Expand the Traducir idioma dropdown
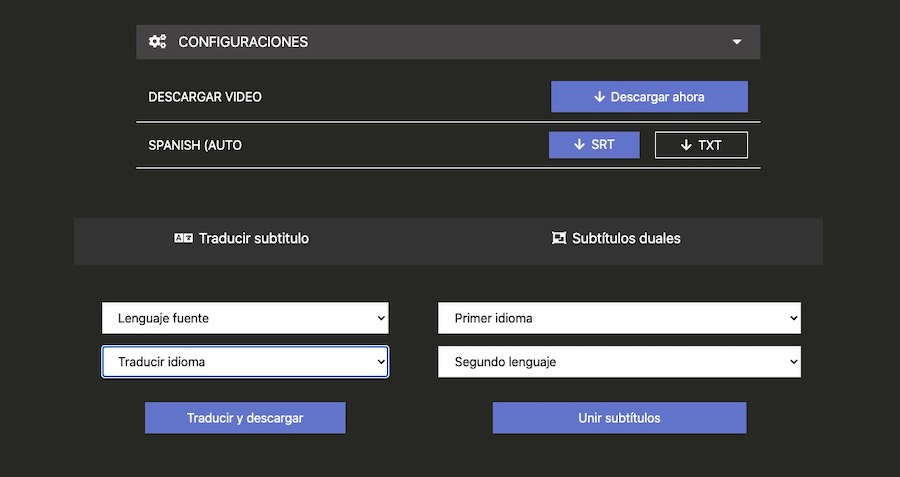 [245, 362]
